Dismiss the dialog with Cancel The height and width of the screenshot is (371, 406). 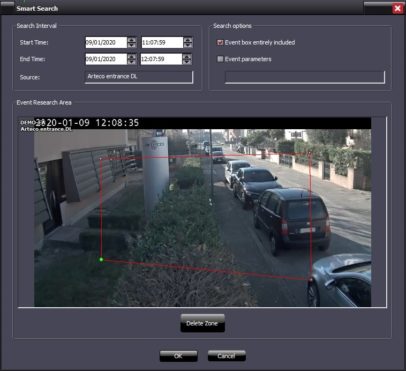click(x=227, y=356)
